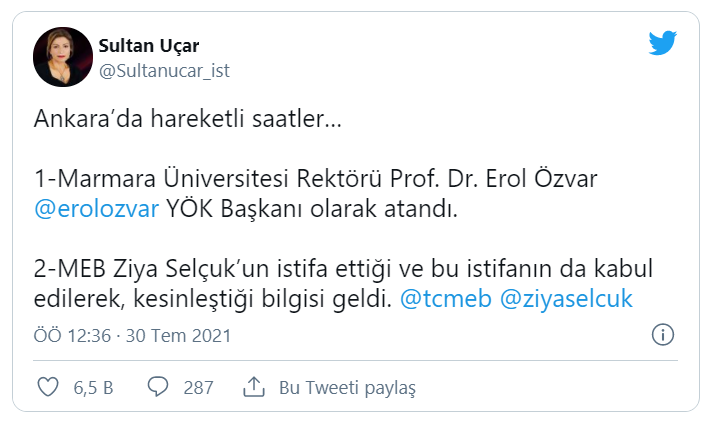The image size is (720, 430).
Task: Click the 6,5 B likes count
Action: (93, 388)
